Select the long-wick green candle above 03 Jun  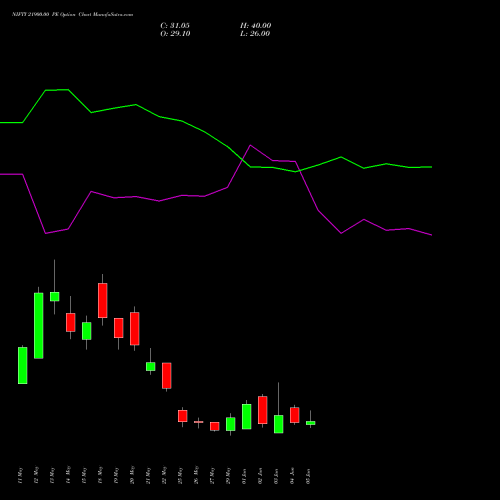(279, 424)
